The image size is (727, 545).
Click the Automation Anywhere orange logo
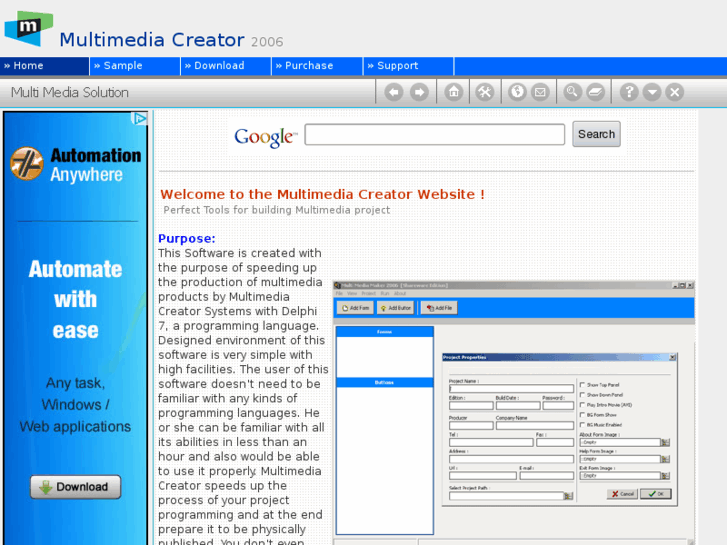tap(27, 163)
